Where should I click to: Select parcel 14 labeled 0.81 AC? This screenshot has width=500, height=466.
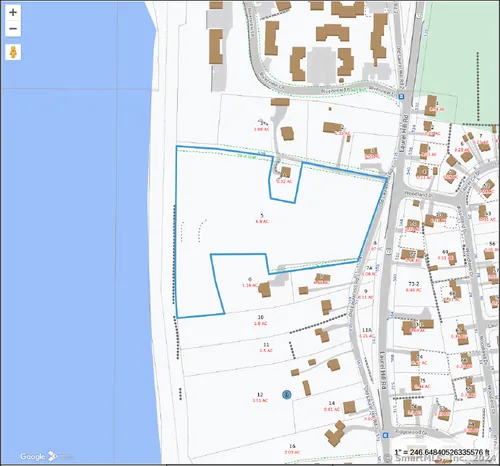coord(332,406)
